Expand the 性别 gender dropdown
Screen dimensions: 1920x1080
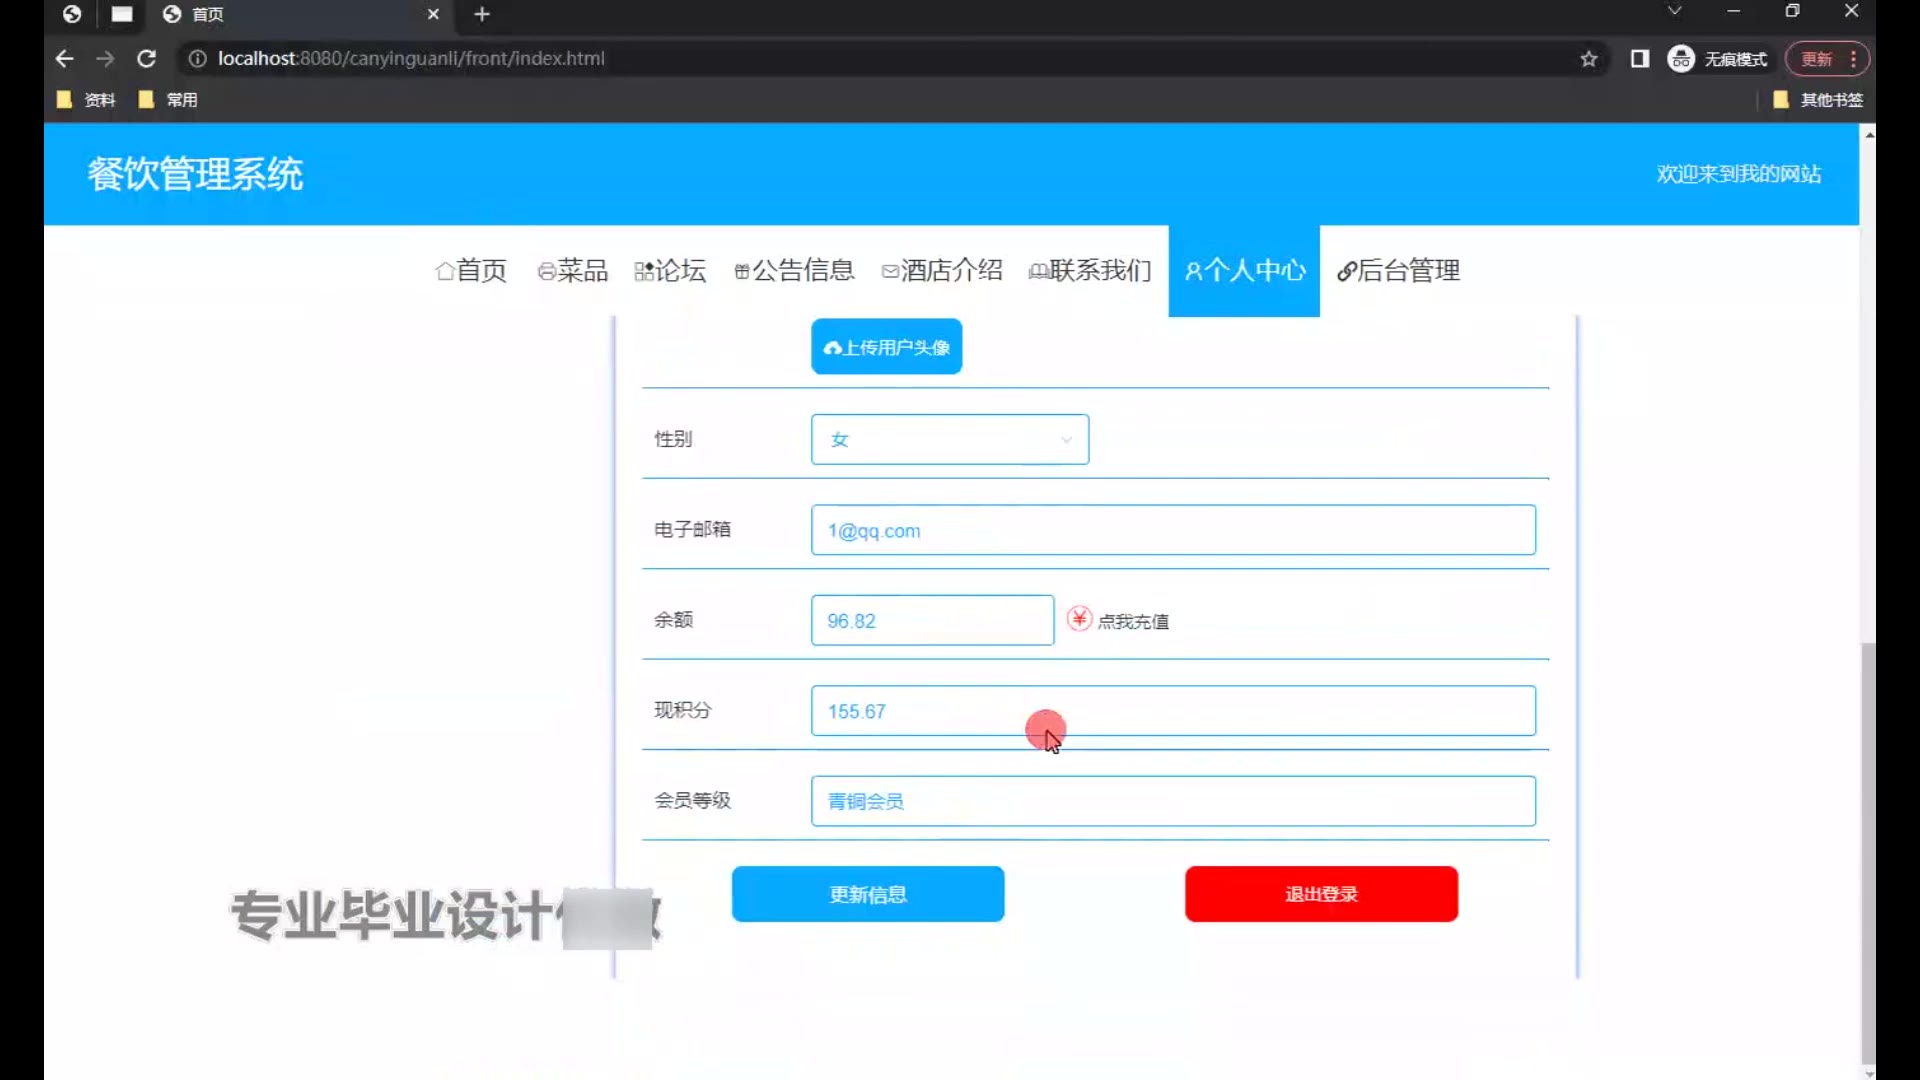[x=949, y=440]
